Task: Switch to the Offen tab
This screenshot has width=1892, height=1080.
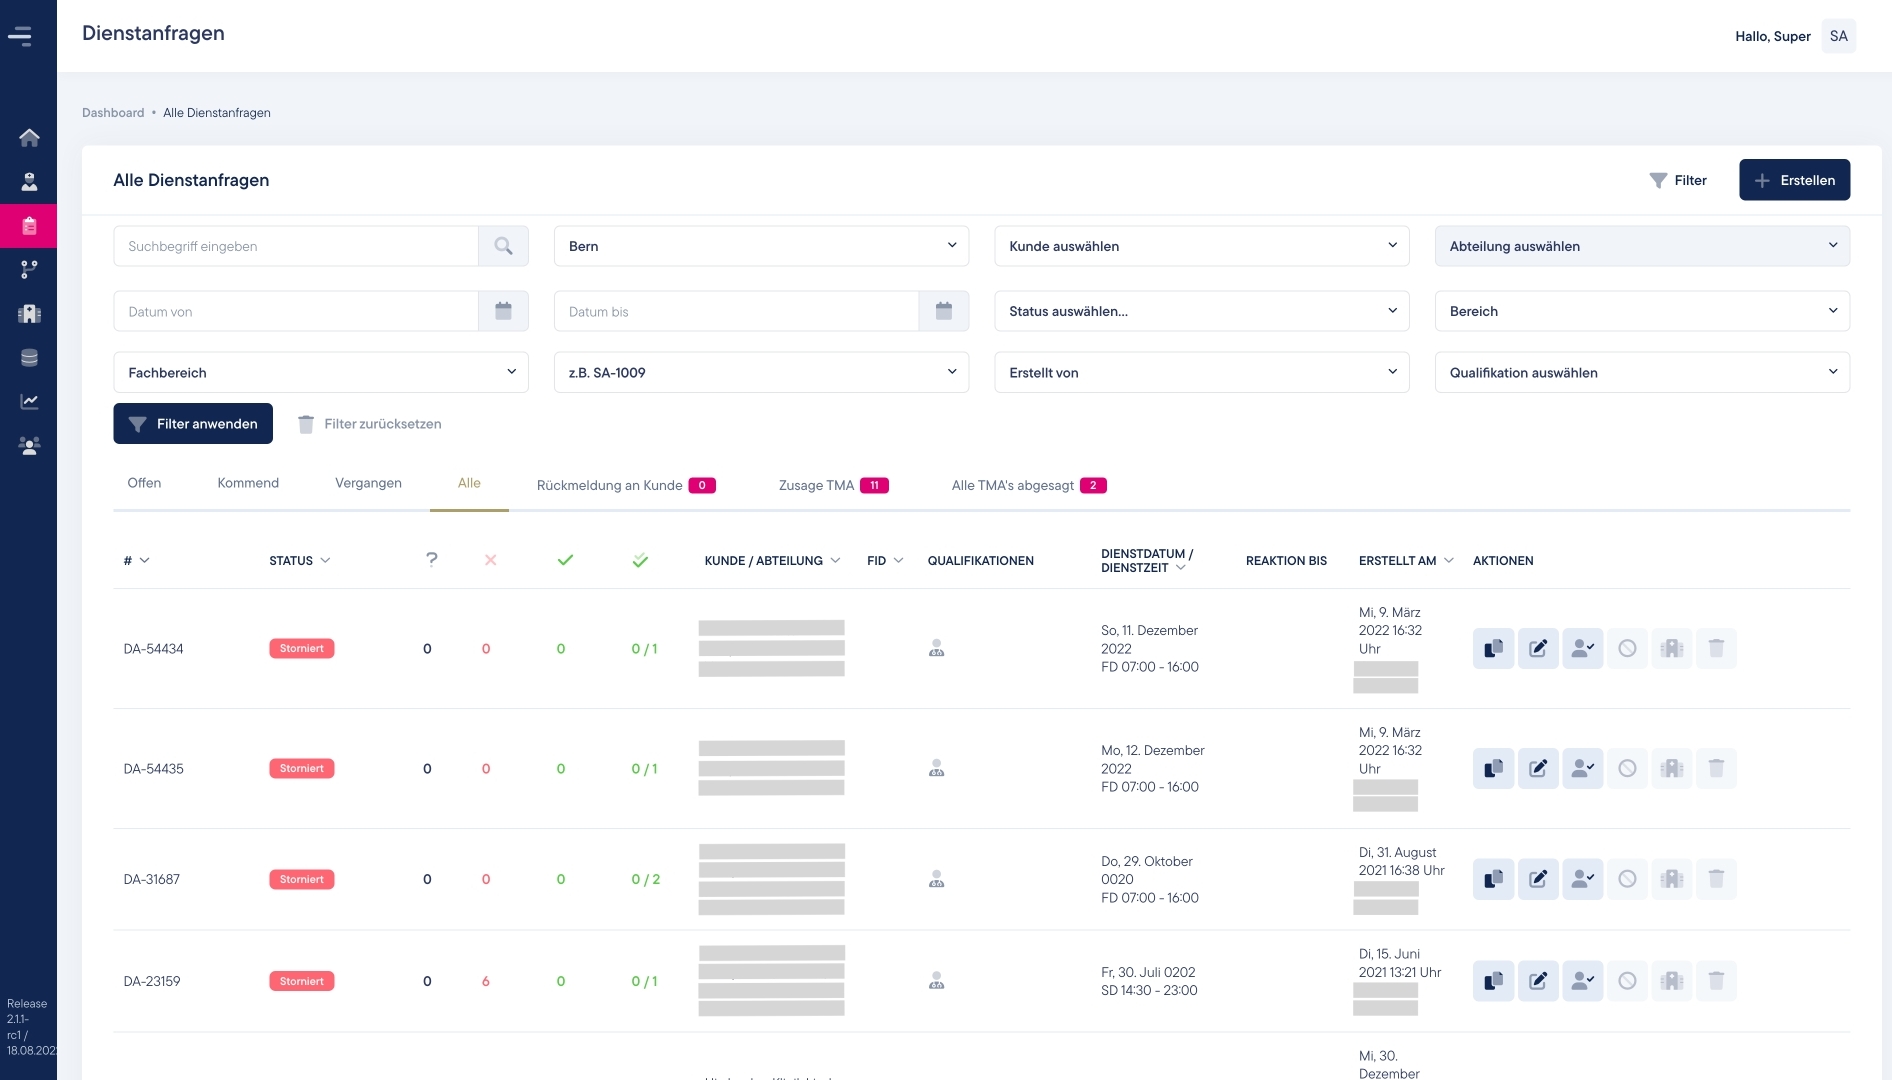Action: tap(144, 483)
